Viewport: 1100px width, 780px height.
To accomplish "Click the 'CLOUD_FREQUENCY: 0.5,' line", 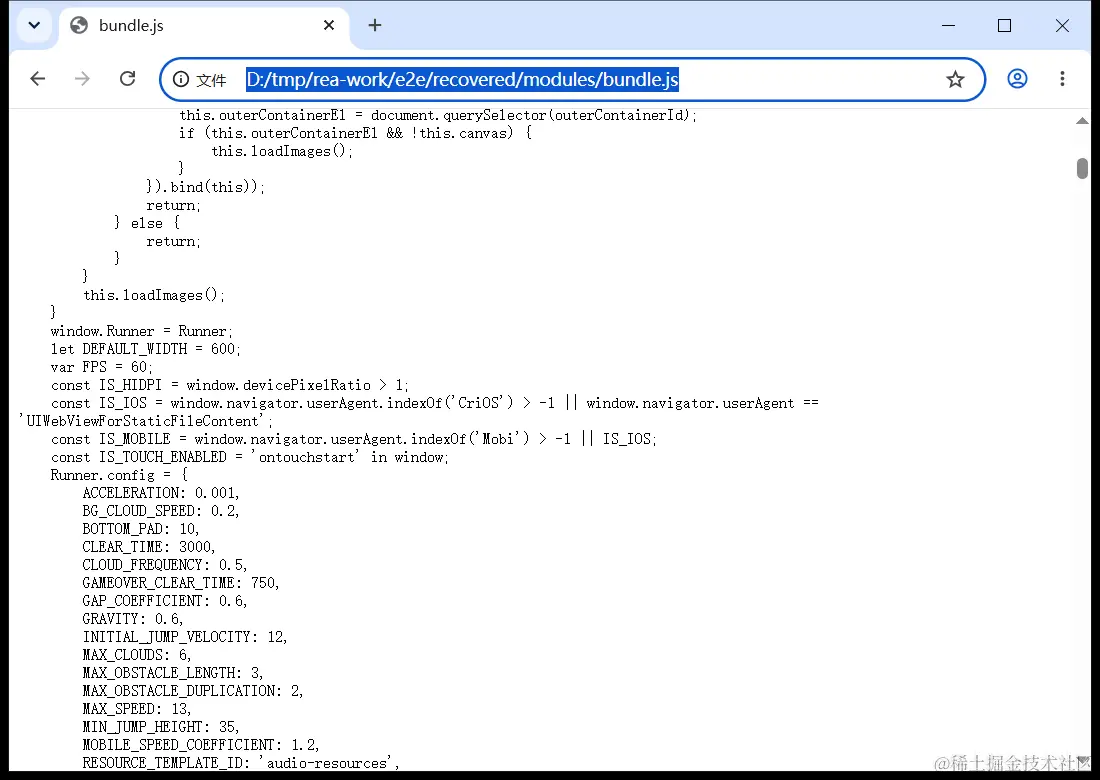I will [x=165, y=565].
